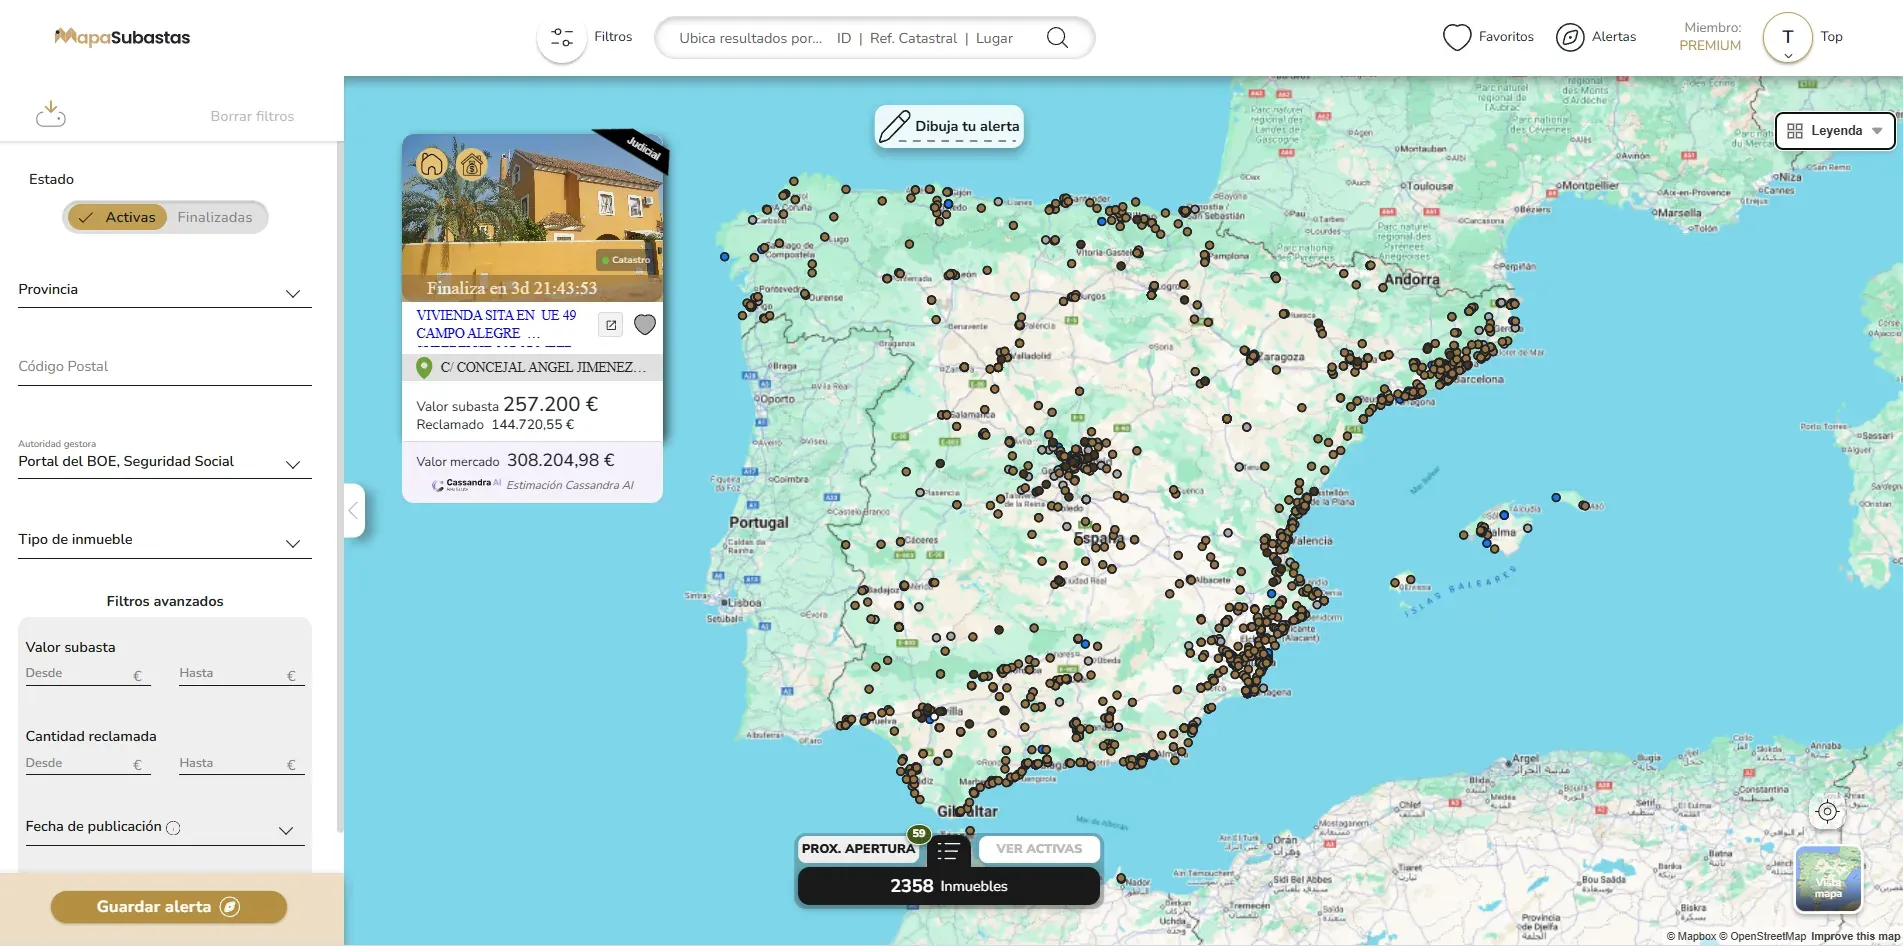This screenshot has width=1903, height=946.
Task: Open property listing in new window
Action: [611, 325]
